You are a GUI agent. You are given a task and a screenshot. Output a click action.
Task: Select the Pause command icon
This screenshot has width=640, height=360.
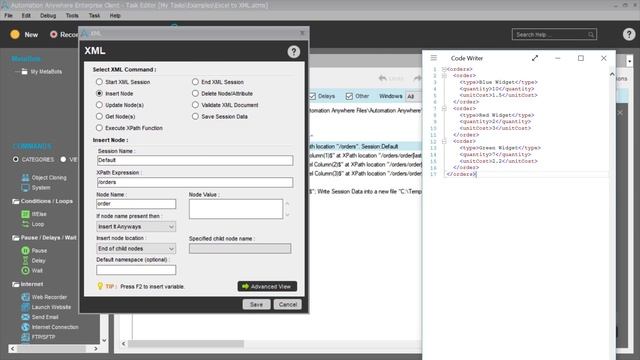[x=25, y=250]
